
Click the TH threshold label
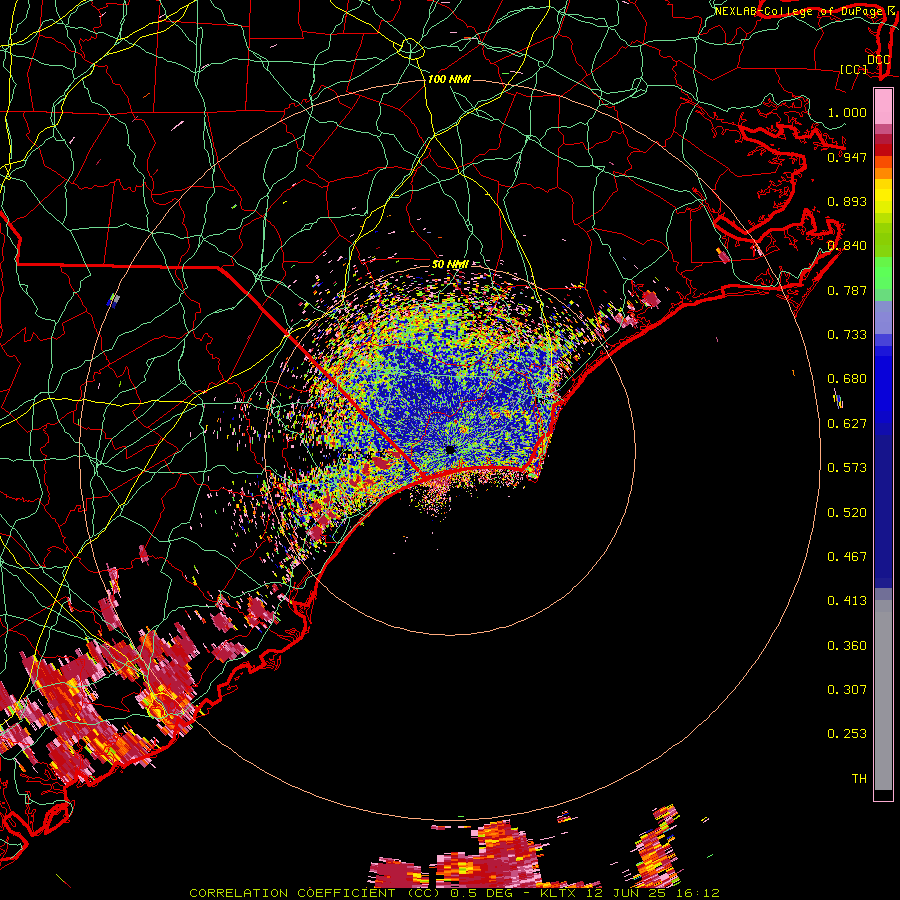point(859,779)
